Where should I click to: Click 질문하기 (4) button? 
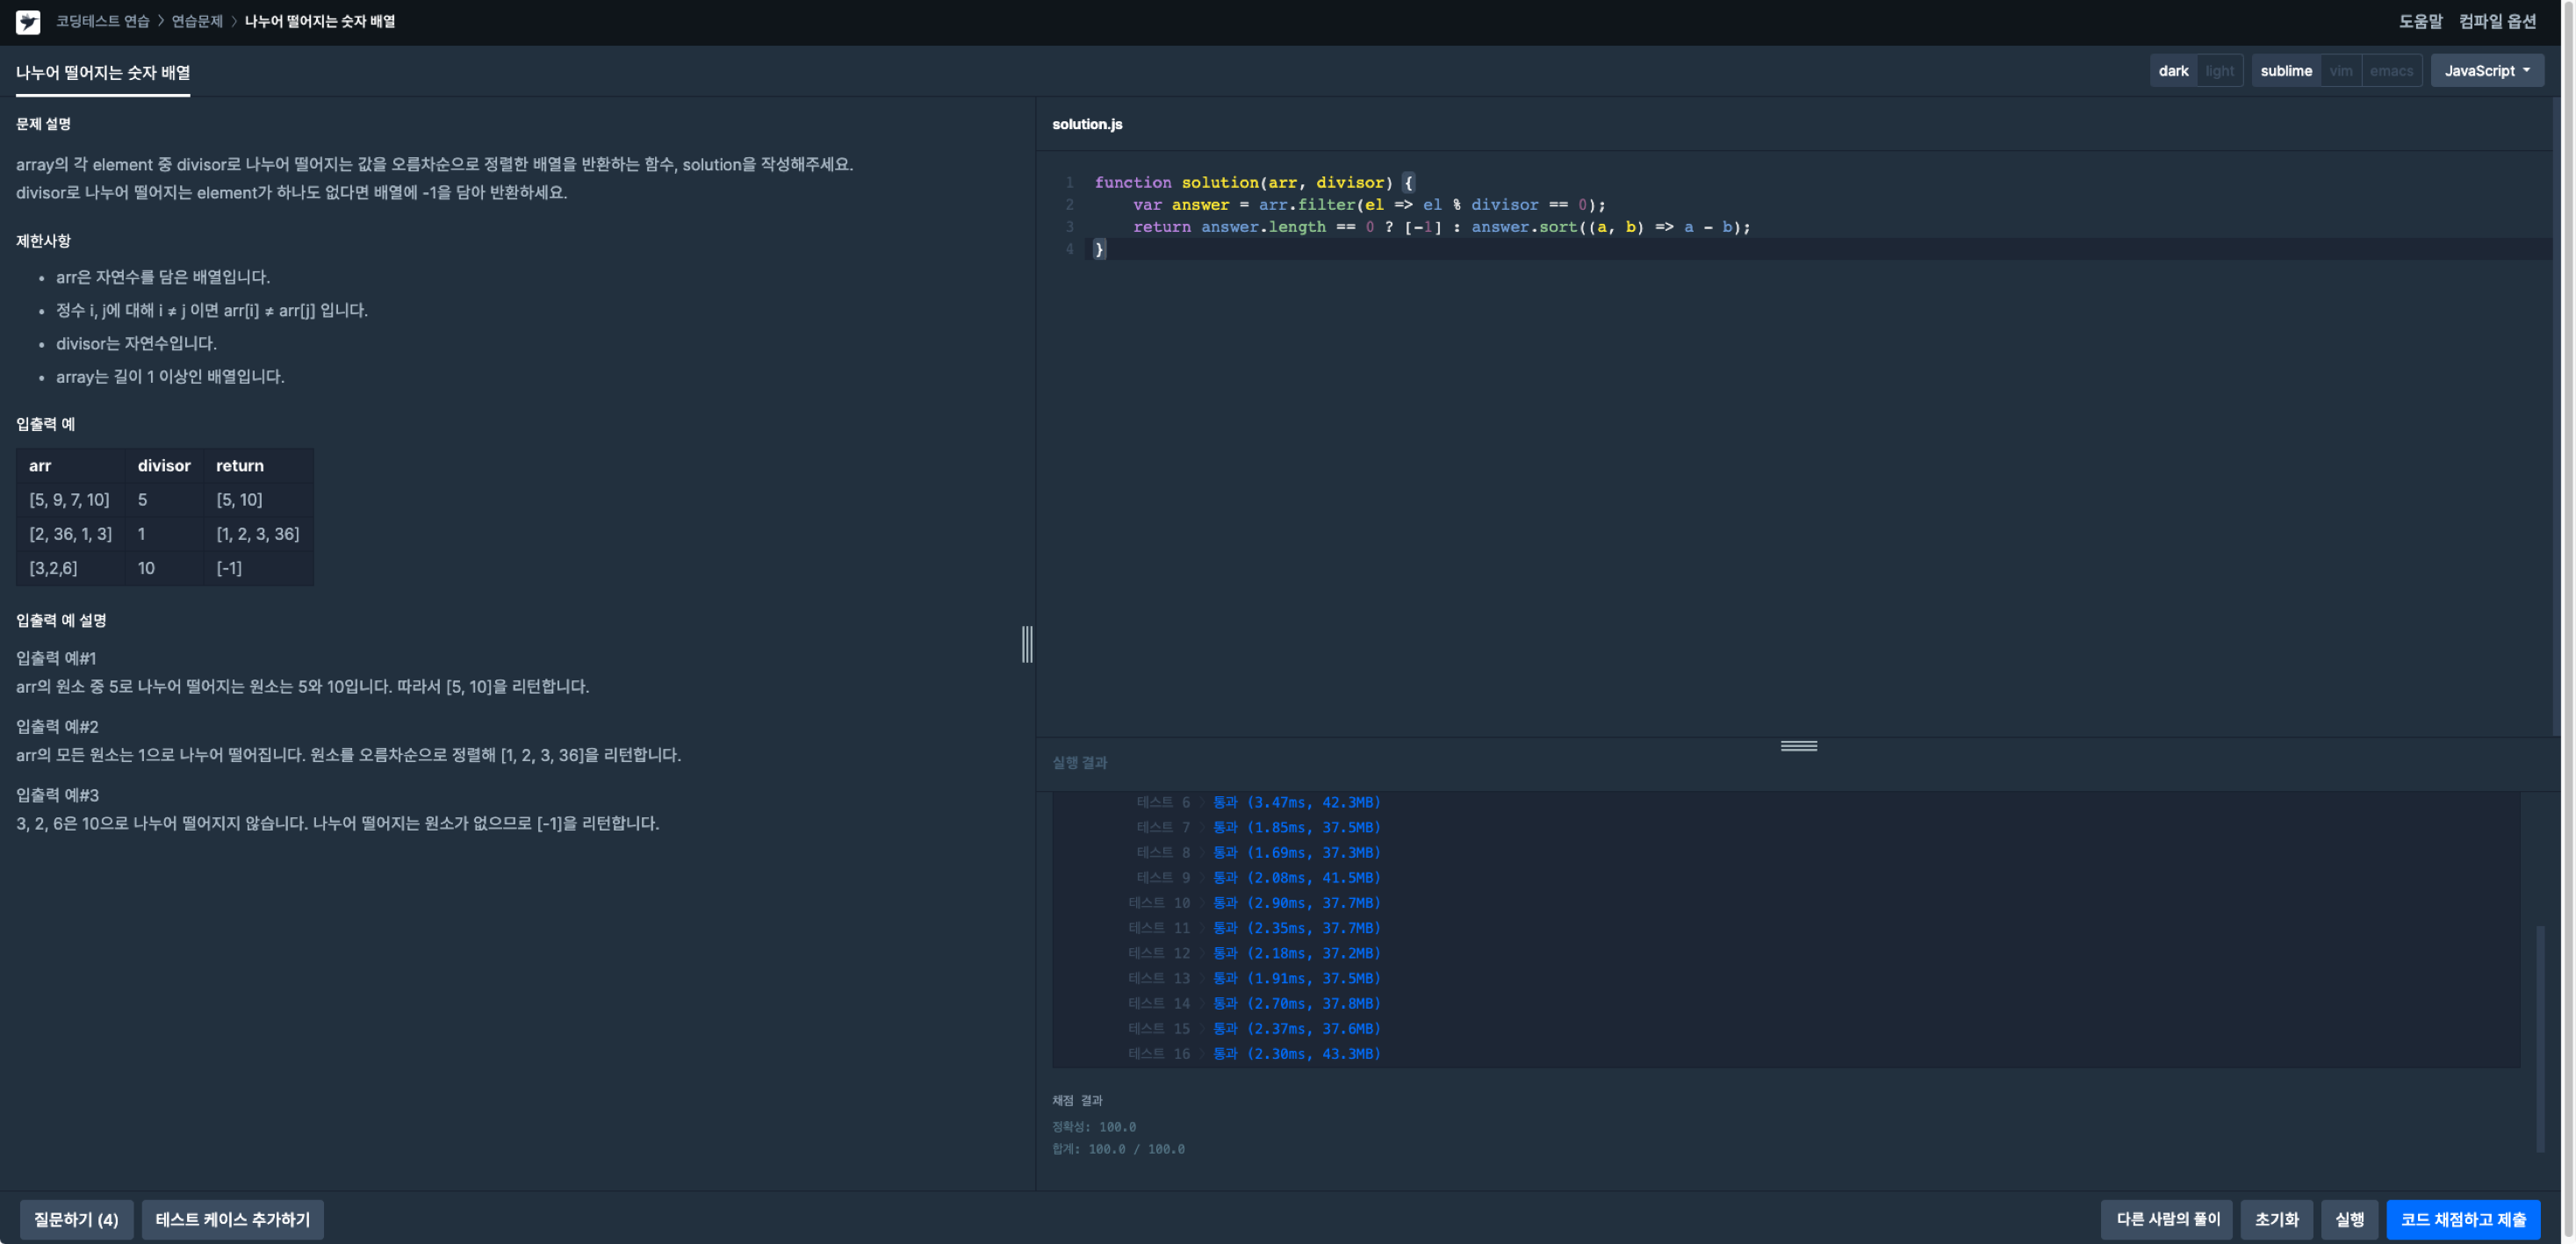76,1219
